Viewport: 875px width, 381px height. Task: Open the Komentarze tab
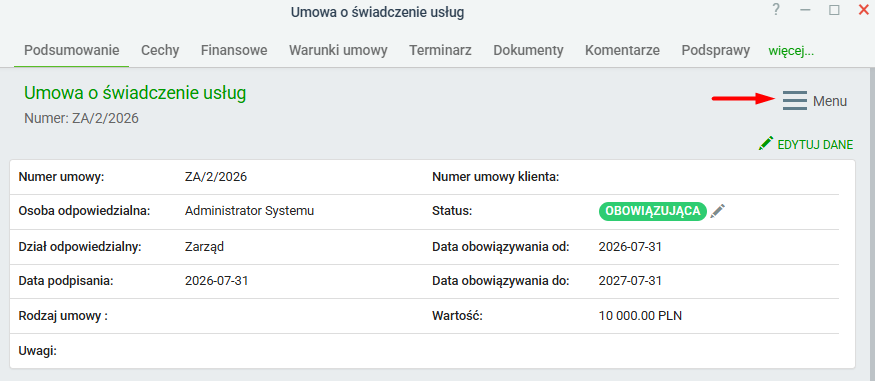coord(622,50)
